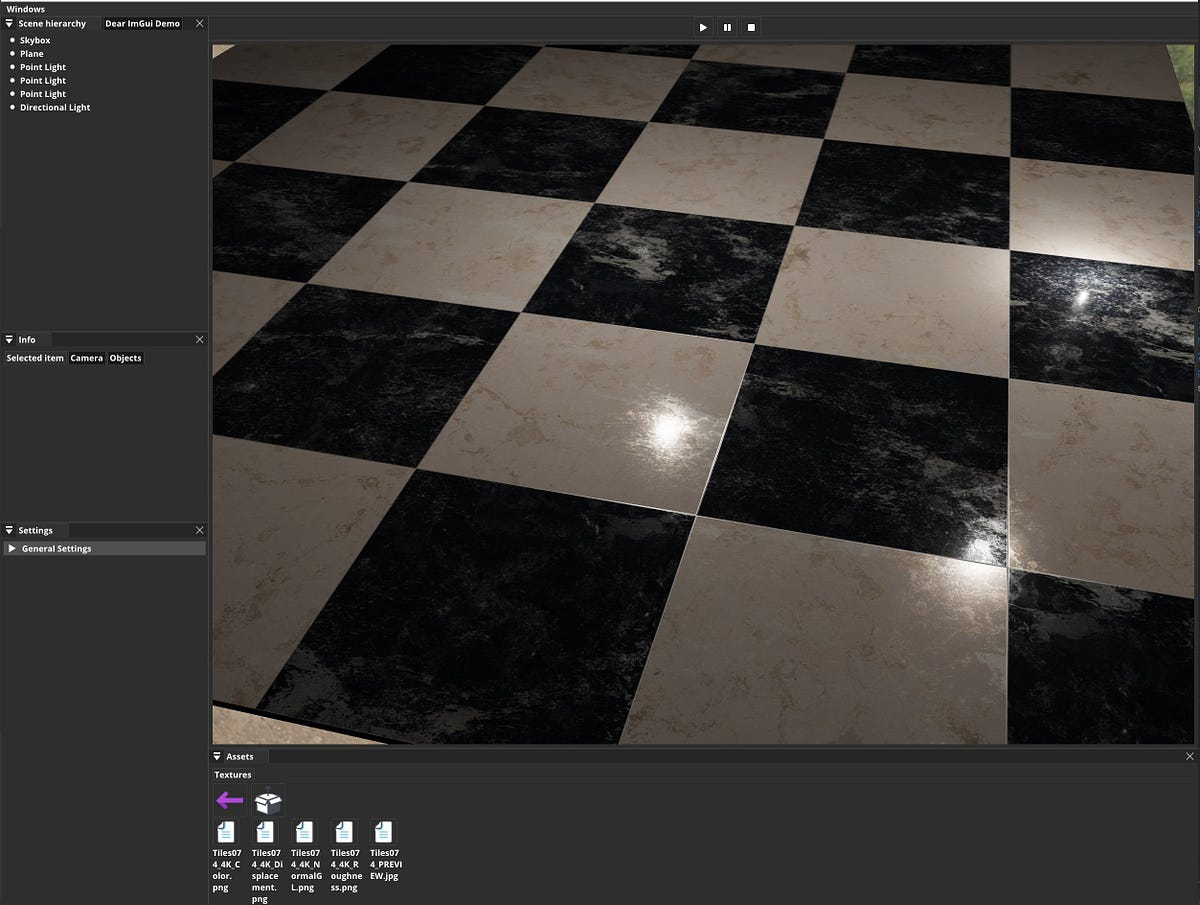This screenshot has width=1200, height=905.
Task: Select the Tiles074_4K_Color.png texture file
Action: [226, 833]
